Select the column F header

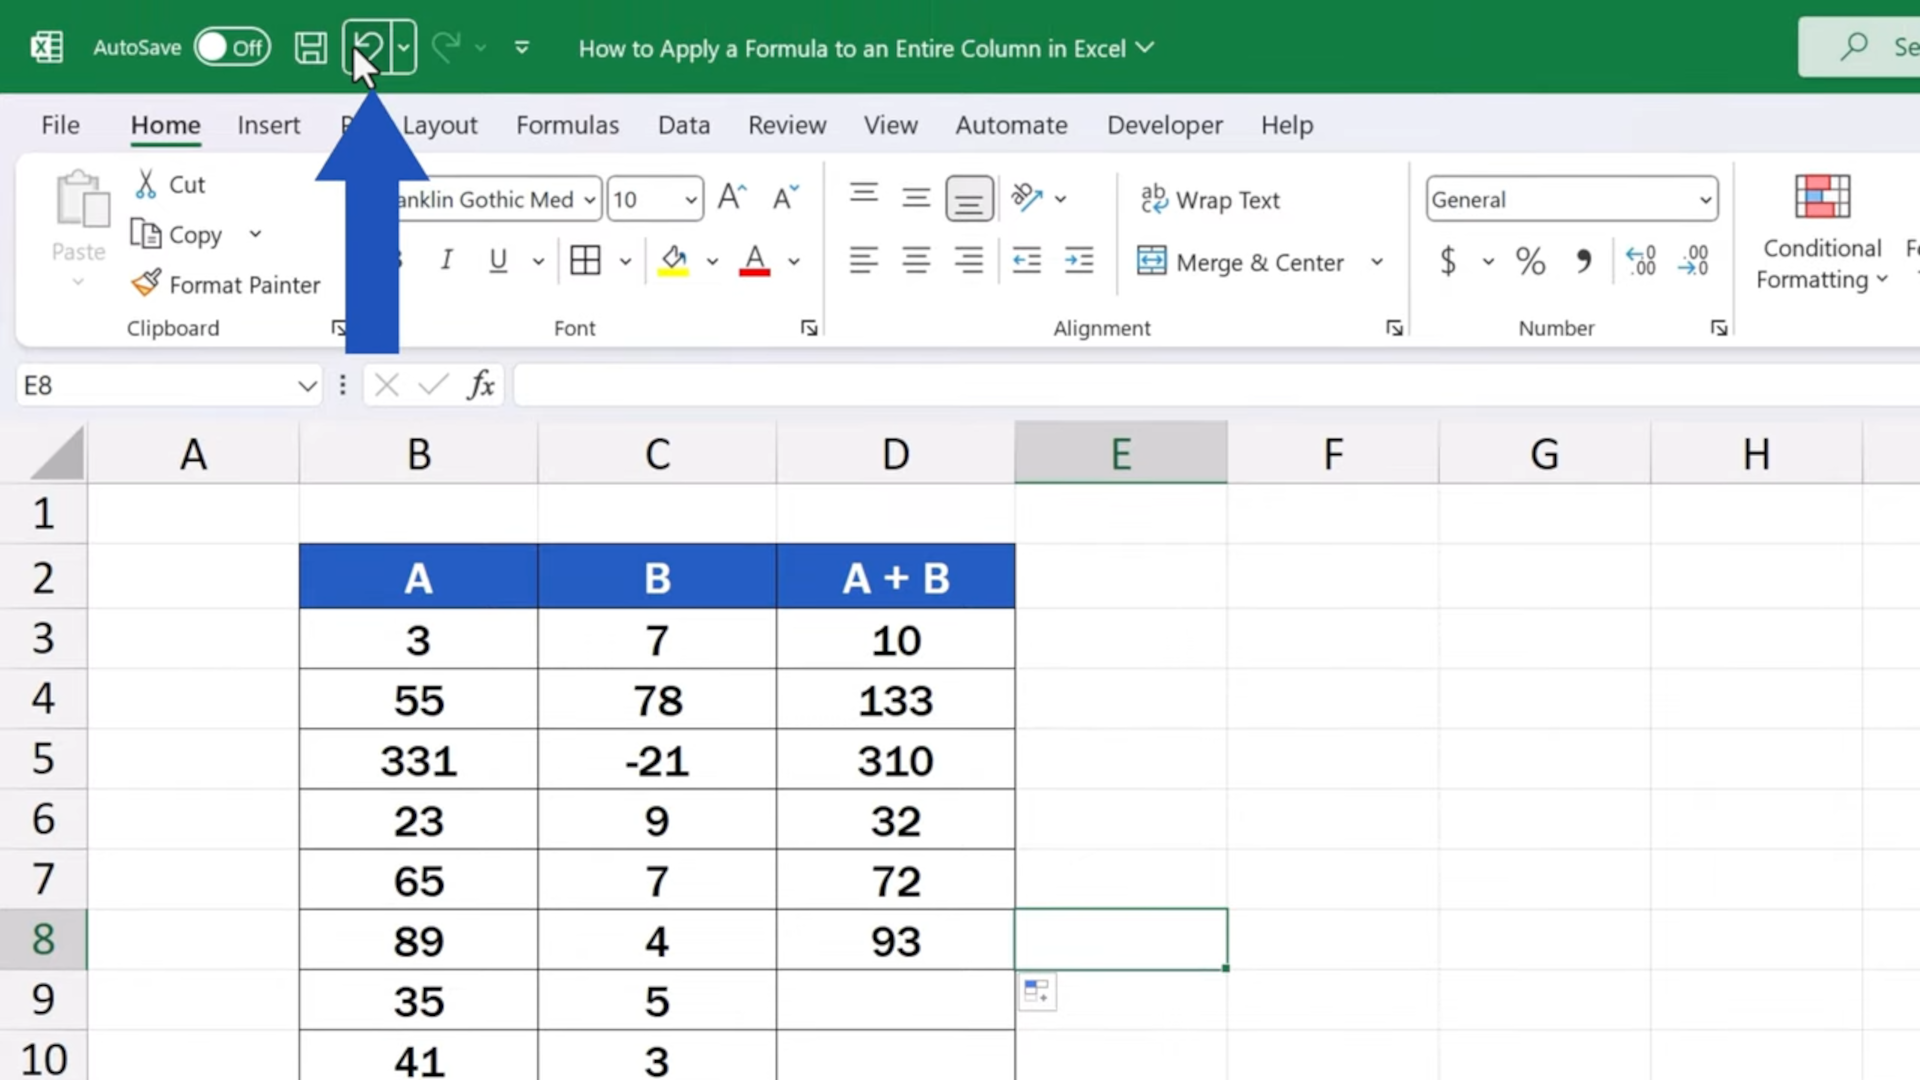point(1332,454)
